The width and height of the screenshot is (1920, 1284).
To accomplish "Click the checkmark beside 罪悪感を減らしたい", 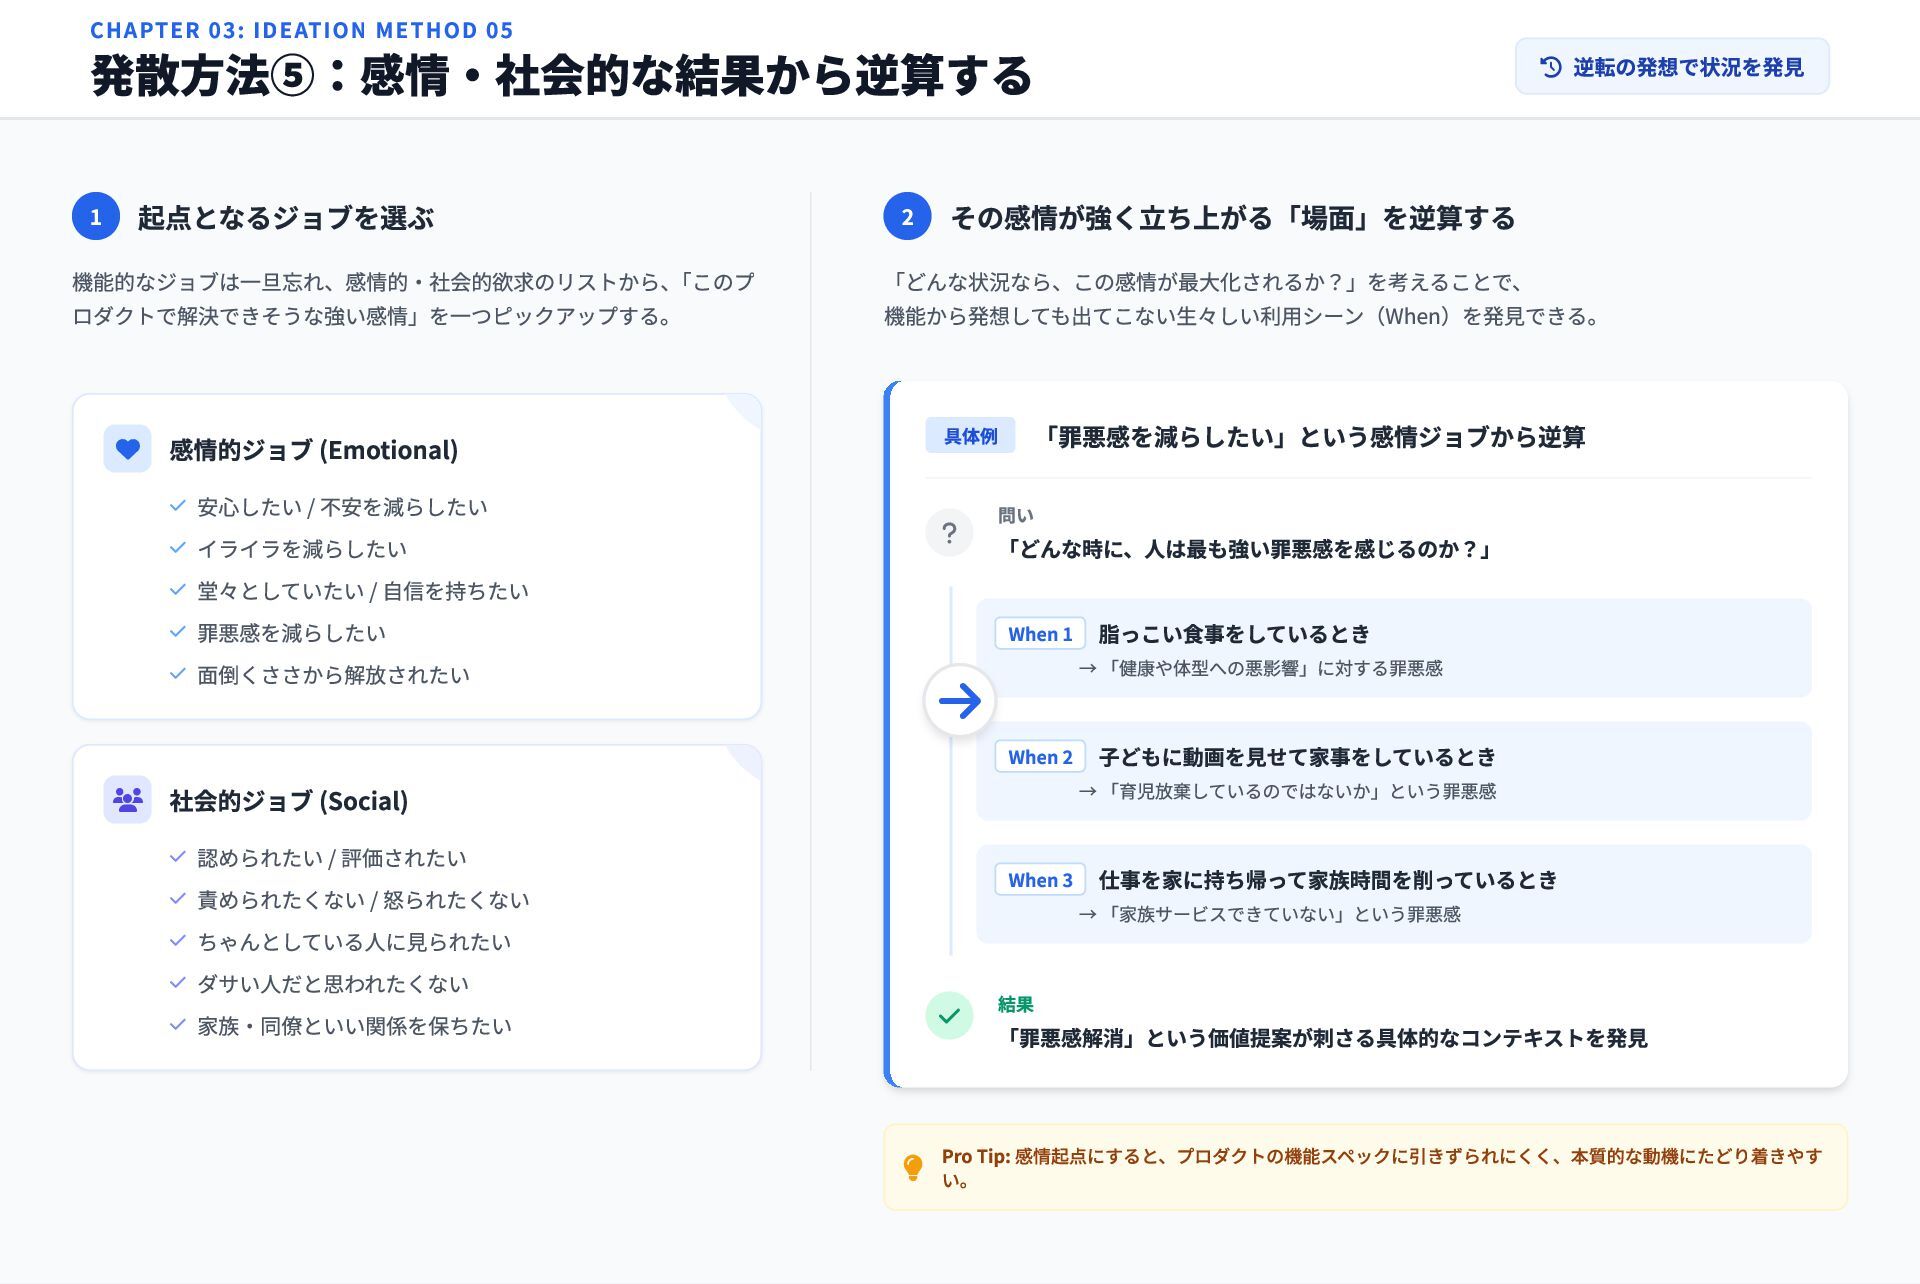I will click(178, 632).
